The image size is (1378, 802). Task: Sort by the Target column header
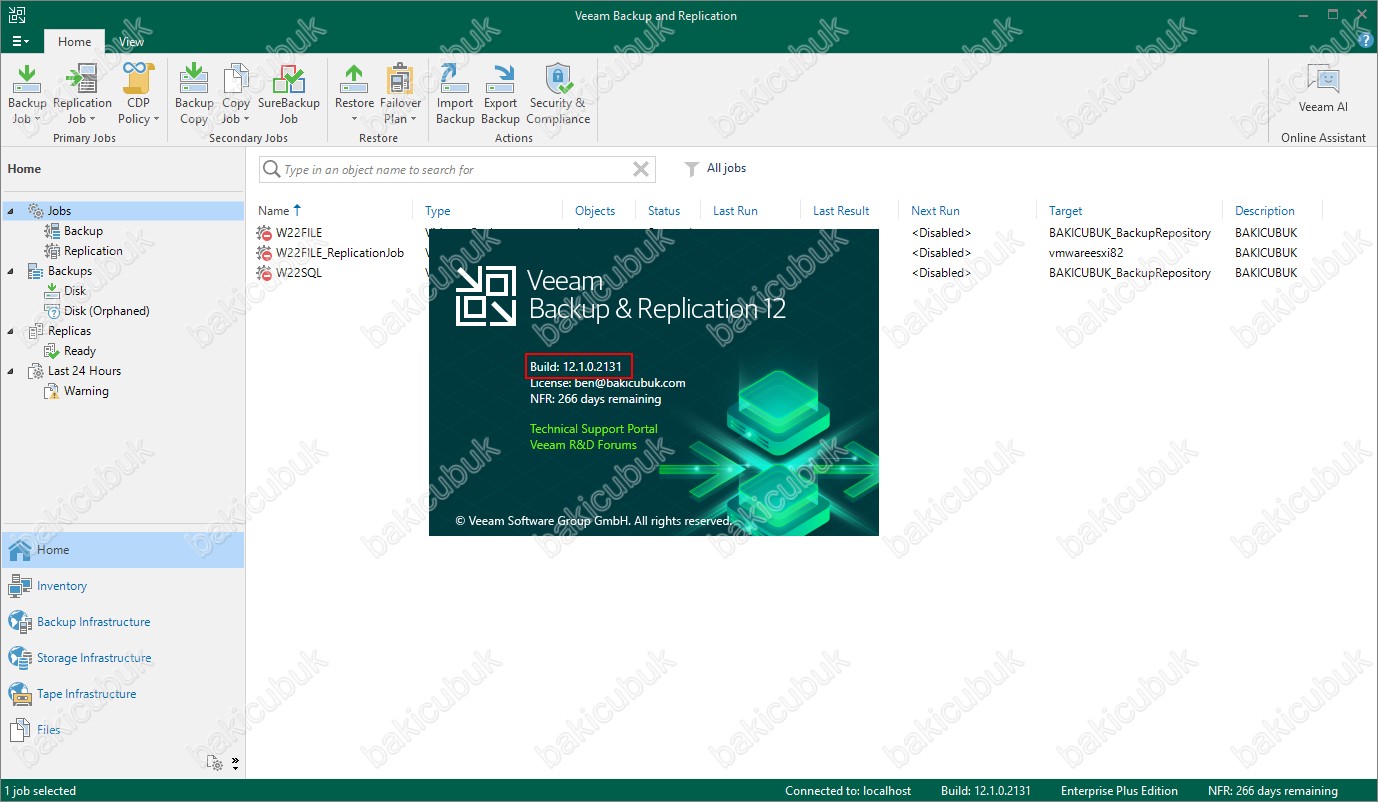click(1065, 211)
